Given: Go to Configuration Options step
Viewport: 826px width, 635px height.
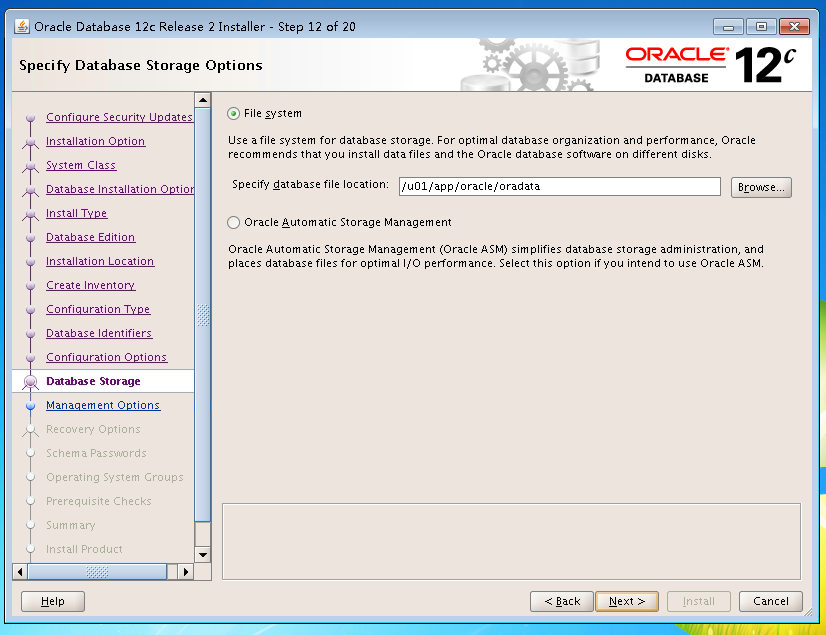Looking at the screenshot, I should coord(106,357).
